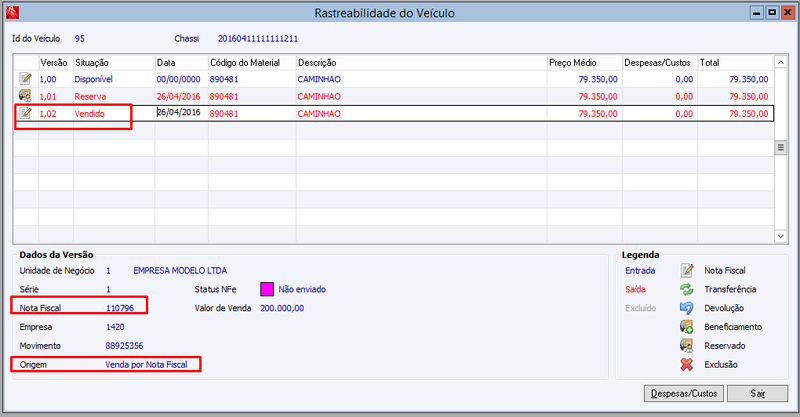Click the Versão column header
Image resolution: width=800 pixels, height=417 pixels.
pyautogui.click(x=54, y=63)
